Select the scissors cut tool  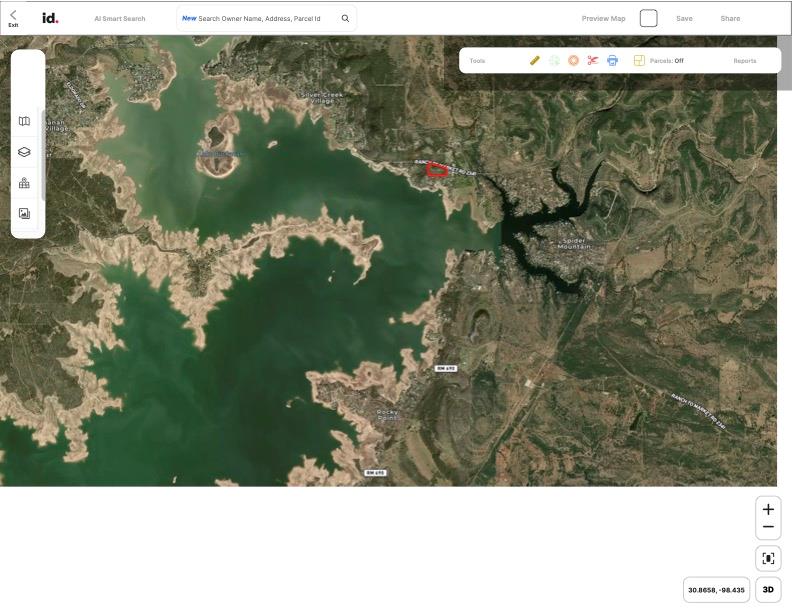[x=593, y=61]
